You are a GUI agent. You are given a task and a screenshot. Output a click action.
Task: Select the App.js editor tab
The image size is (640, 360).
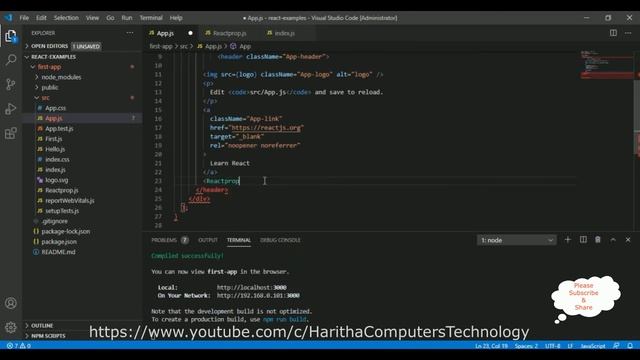click(165, 33)
